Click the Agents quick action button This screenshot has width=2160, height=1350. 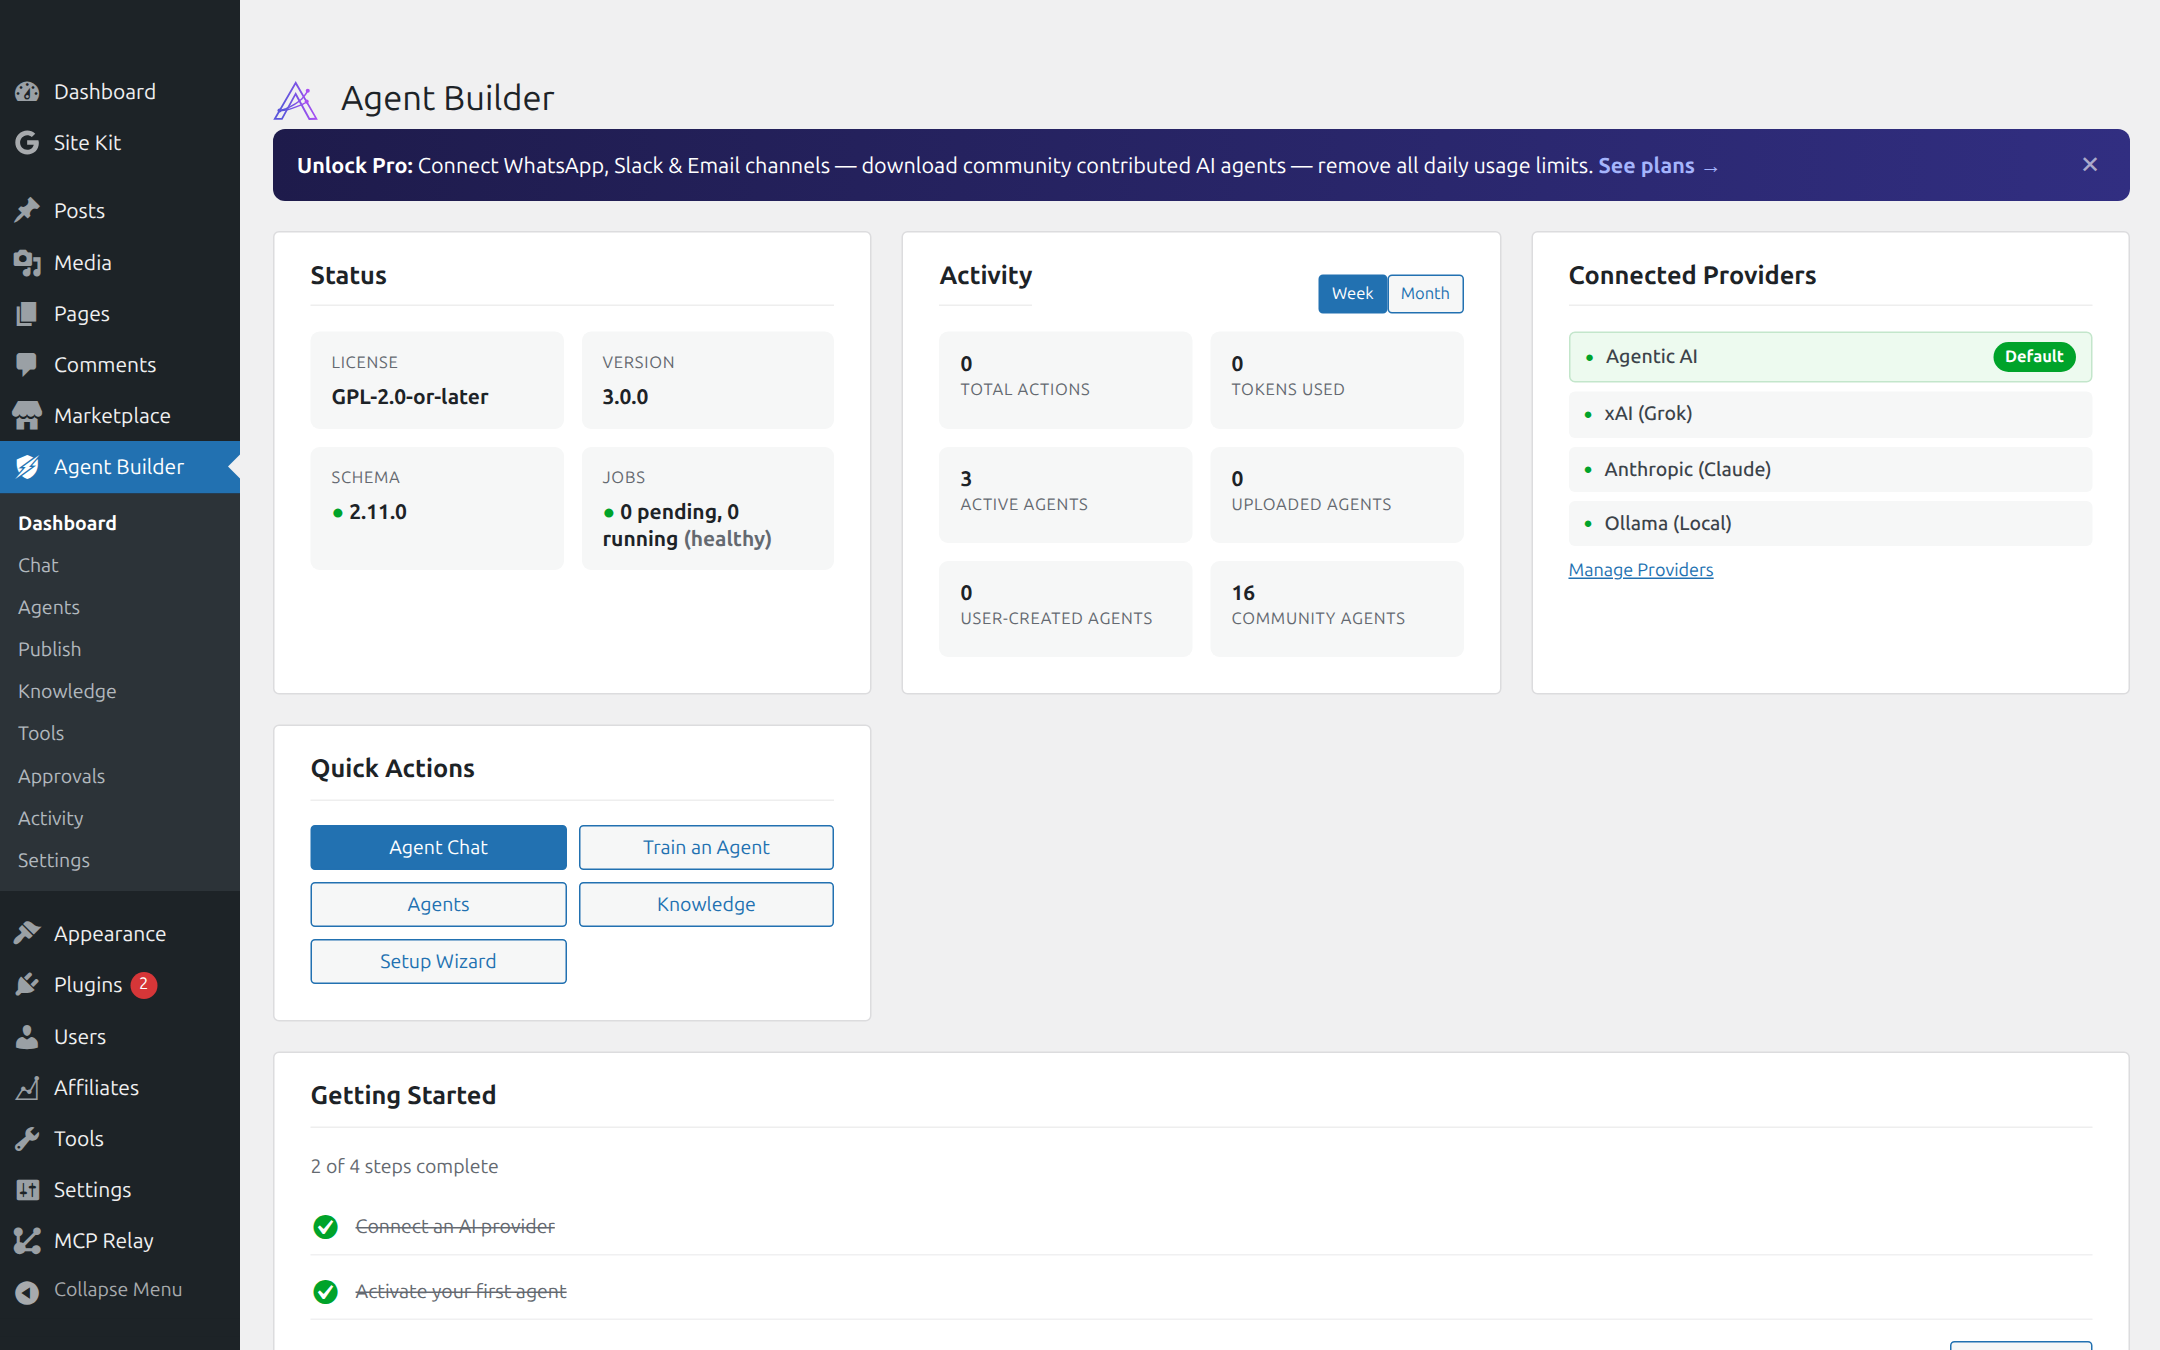coord(438,905)
